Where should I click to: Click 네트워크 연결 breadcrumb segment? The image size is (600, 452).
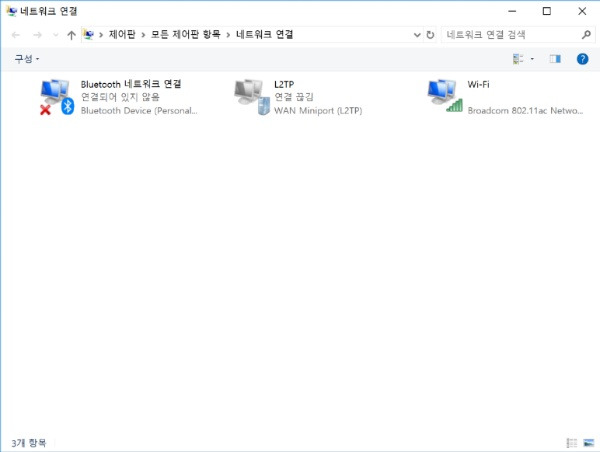coord(264,34)
